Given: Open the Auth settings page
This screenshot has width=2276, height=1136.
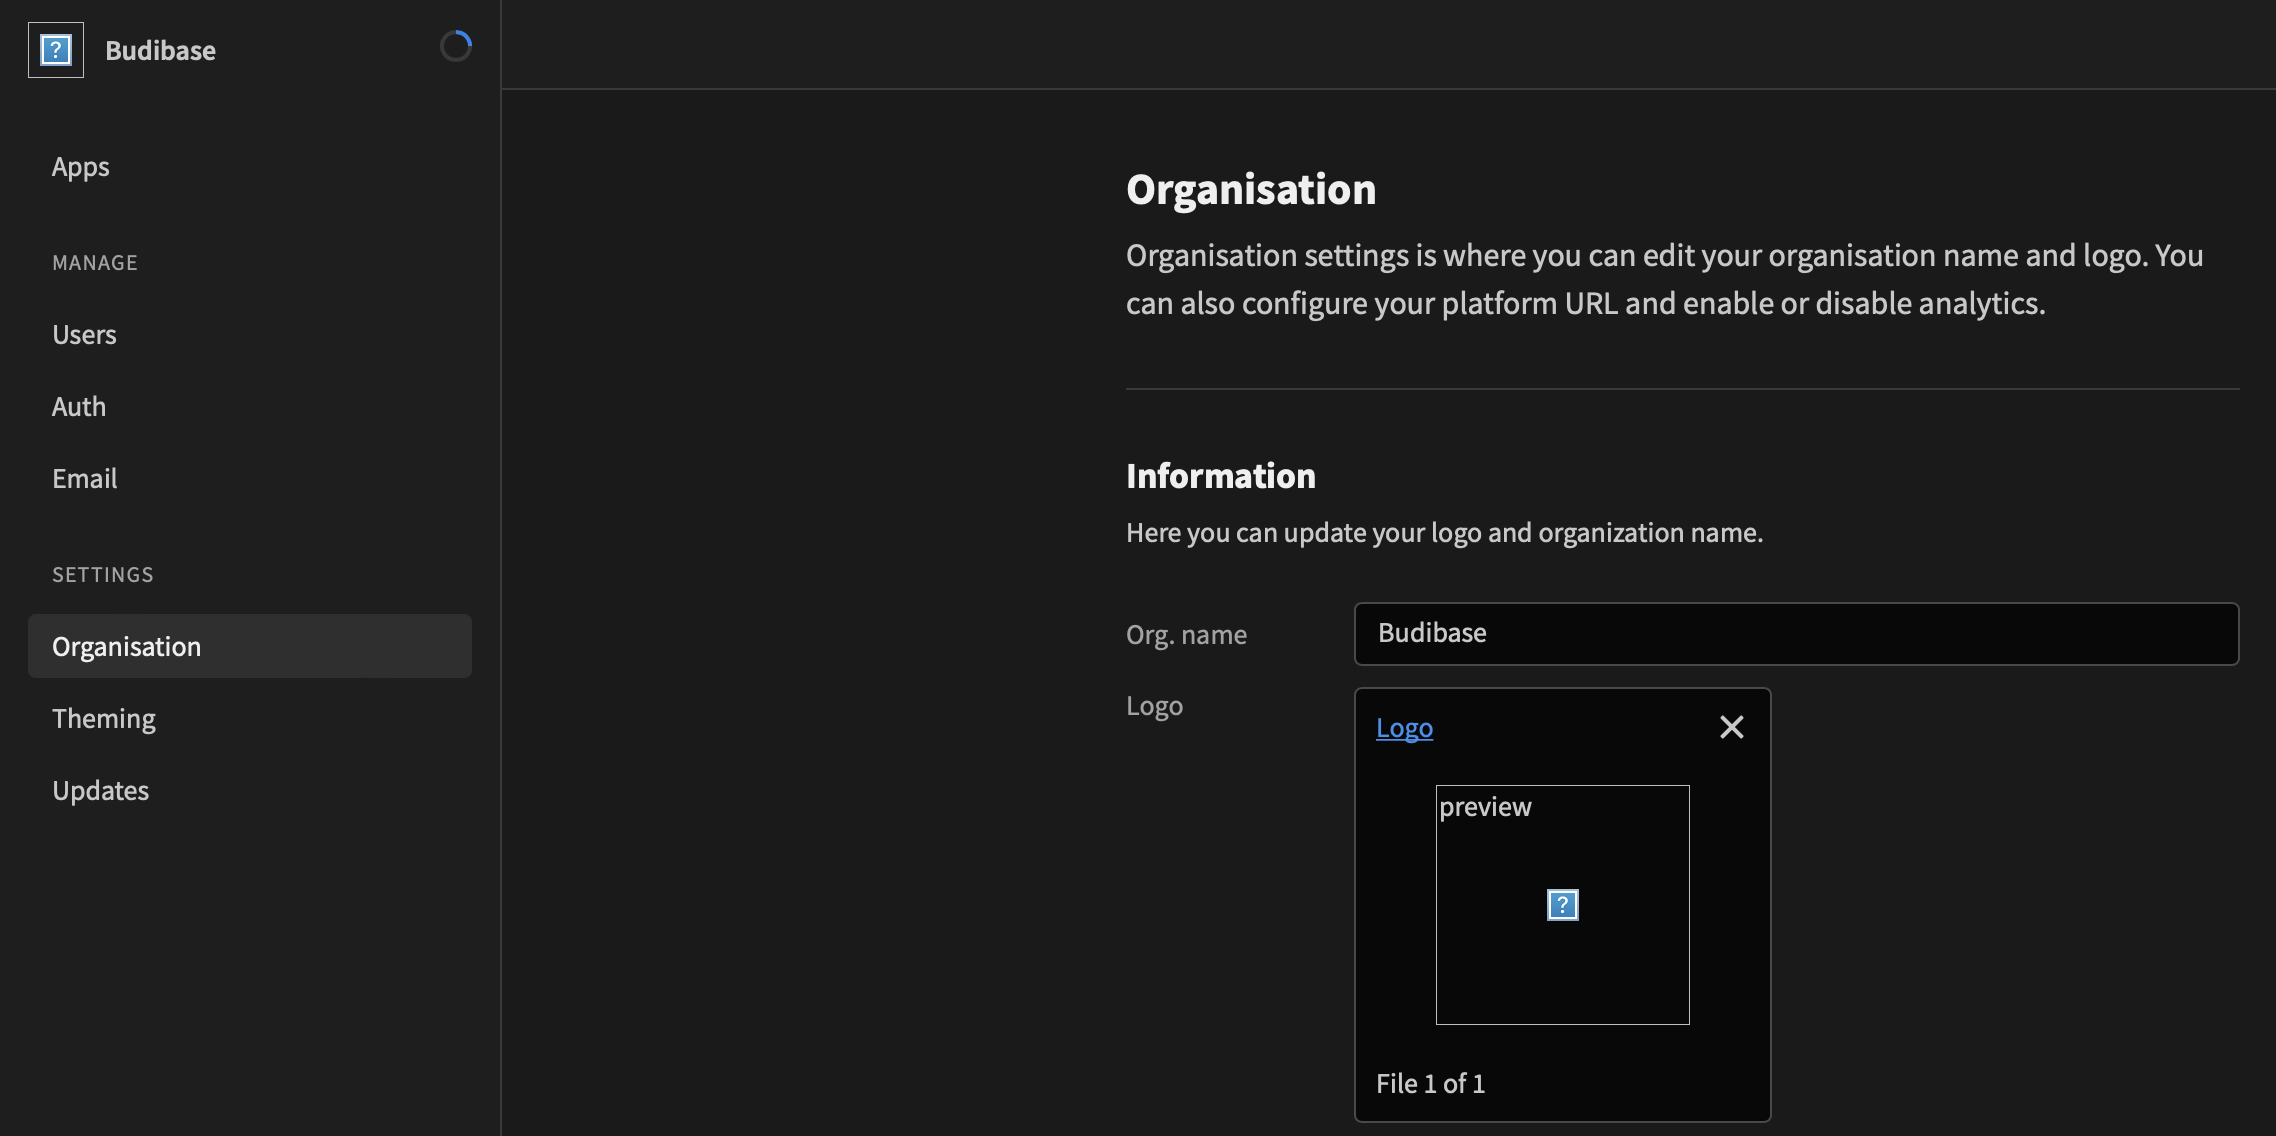Looking at the screenshot, I should pos(79,406).
